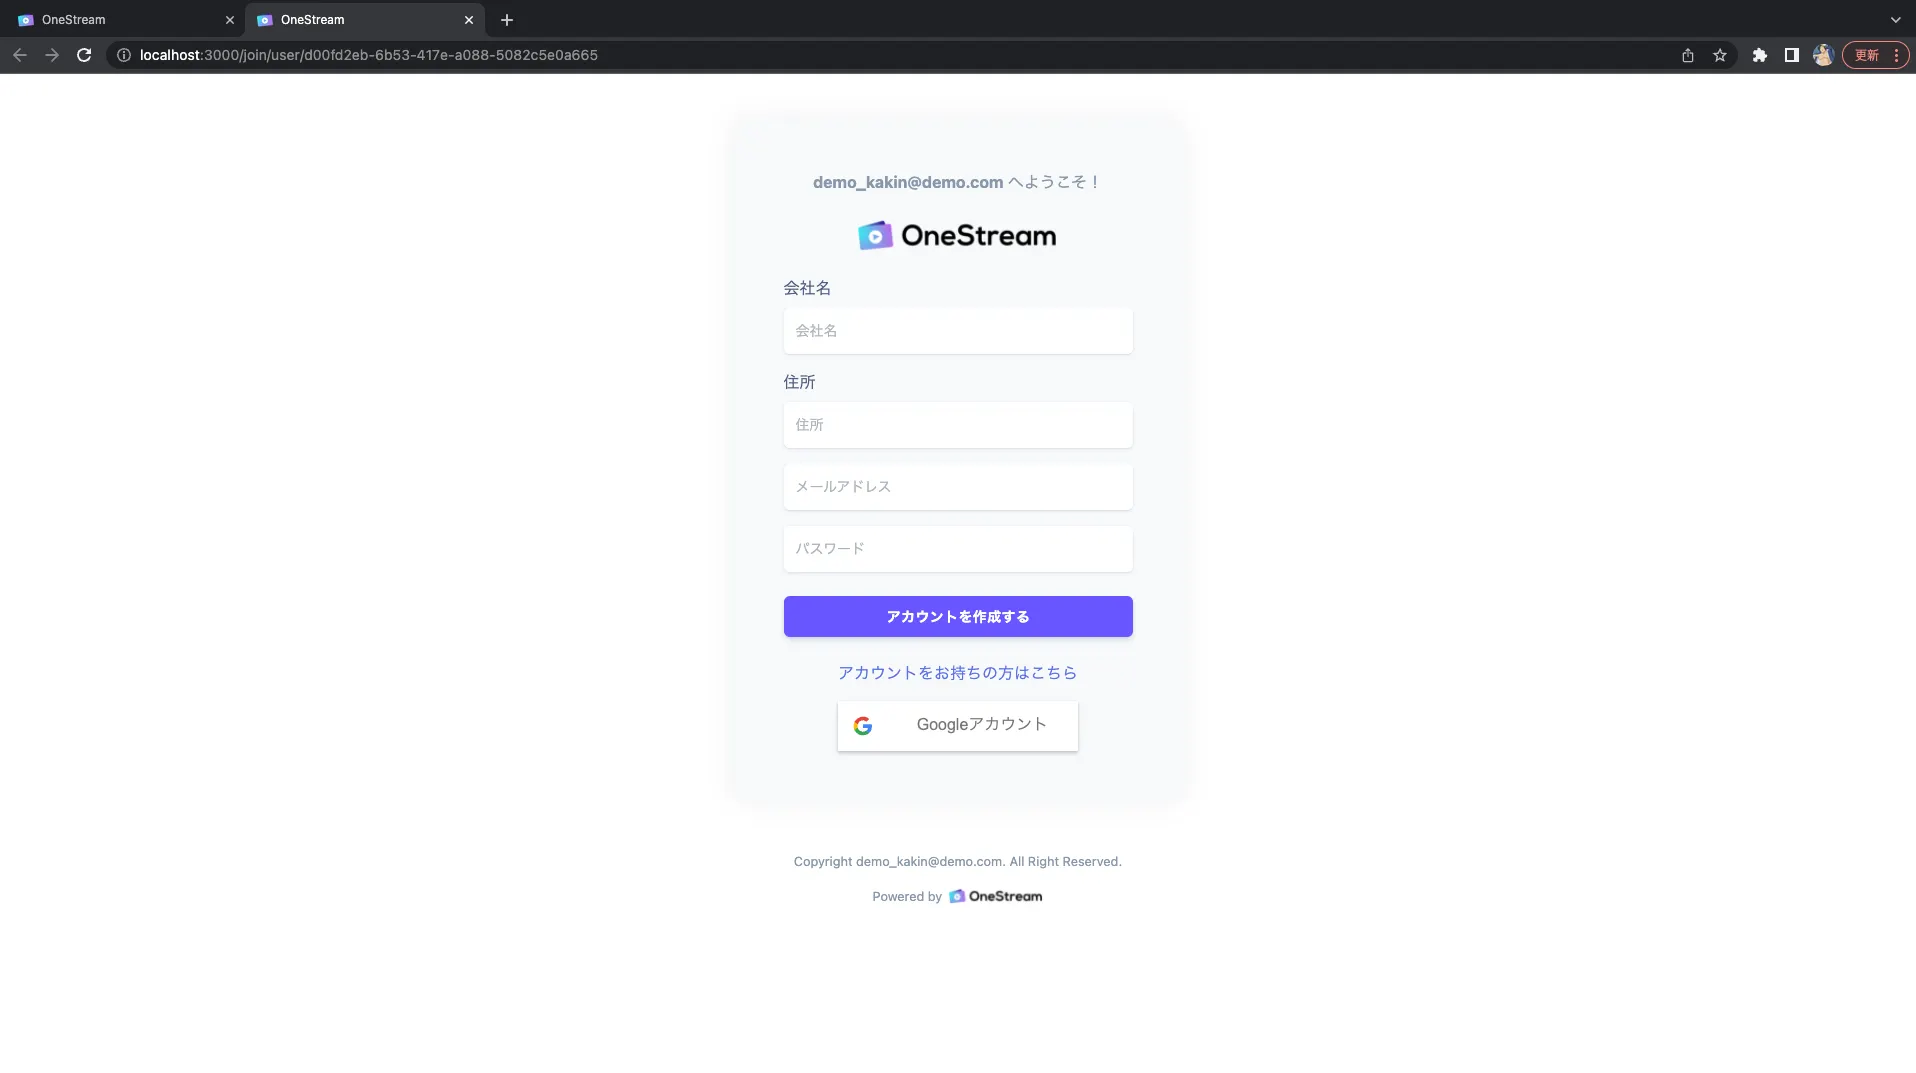Go back using the browser back arrow

coord(20,55)
